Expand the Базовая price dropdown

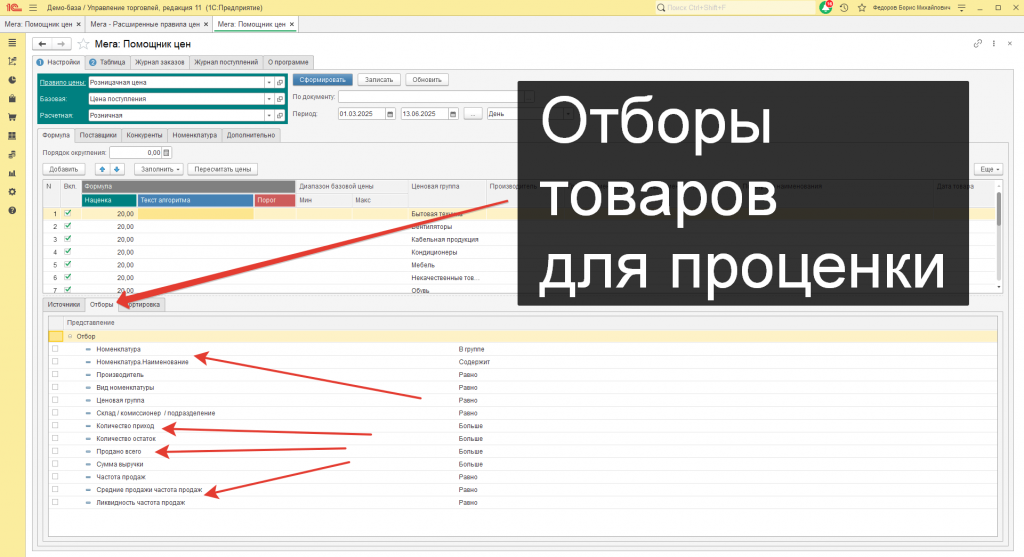coord(269,99)
